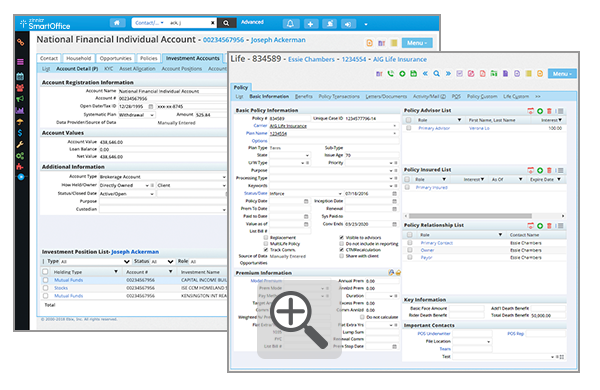The height and width of the screenshot is (390, 600).
Task: Add advisor with green plus in Policy Advisor List
Action: click(540, 111)
